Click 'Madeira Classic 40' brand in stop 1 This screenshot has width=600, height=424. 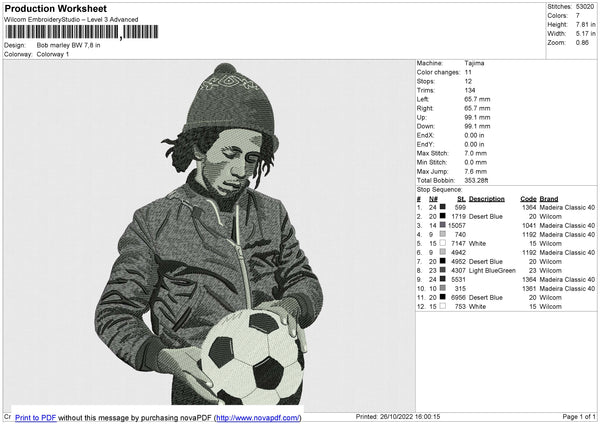click(x=567, y=207)
